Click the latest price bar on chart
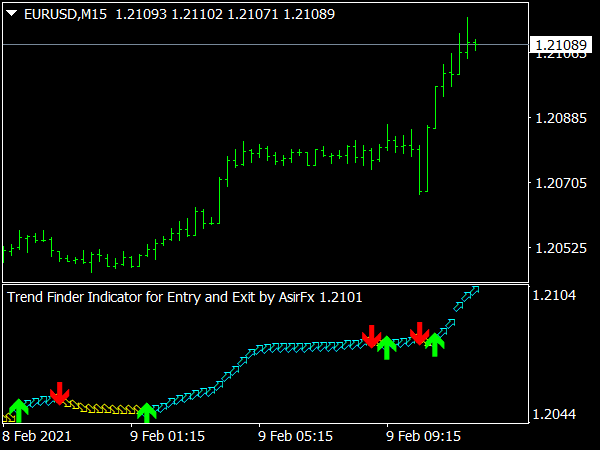The height and width of the screenshot is (450, 600). [476, 44]
